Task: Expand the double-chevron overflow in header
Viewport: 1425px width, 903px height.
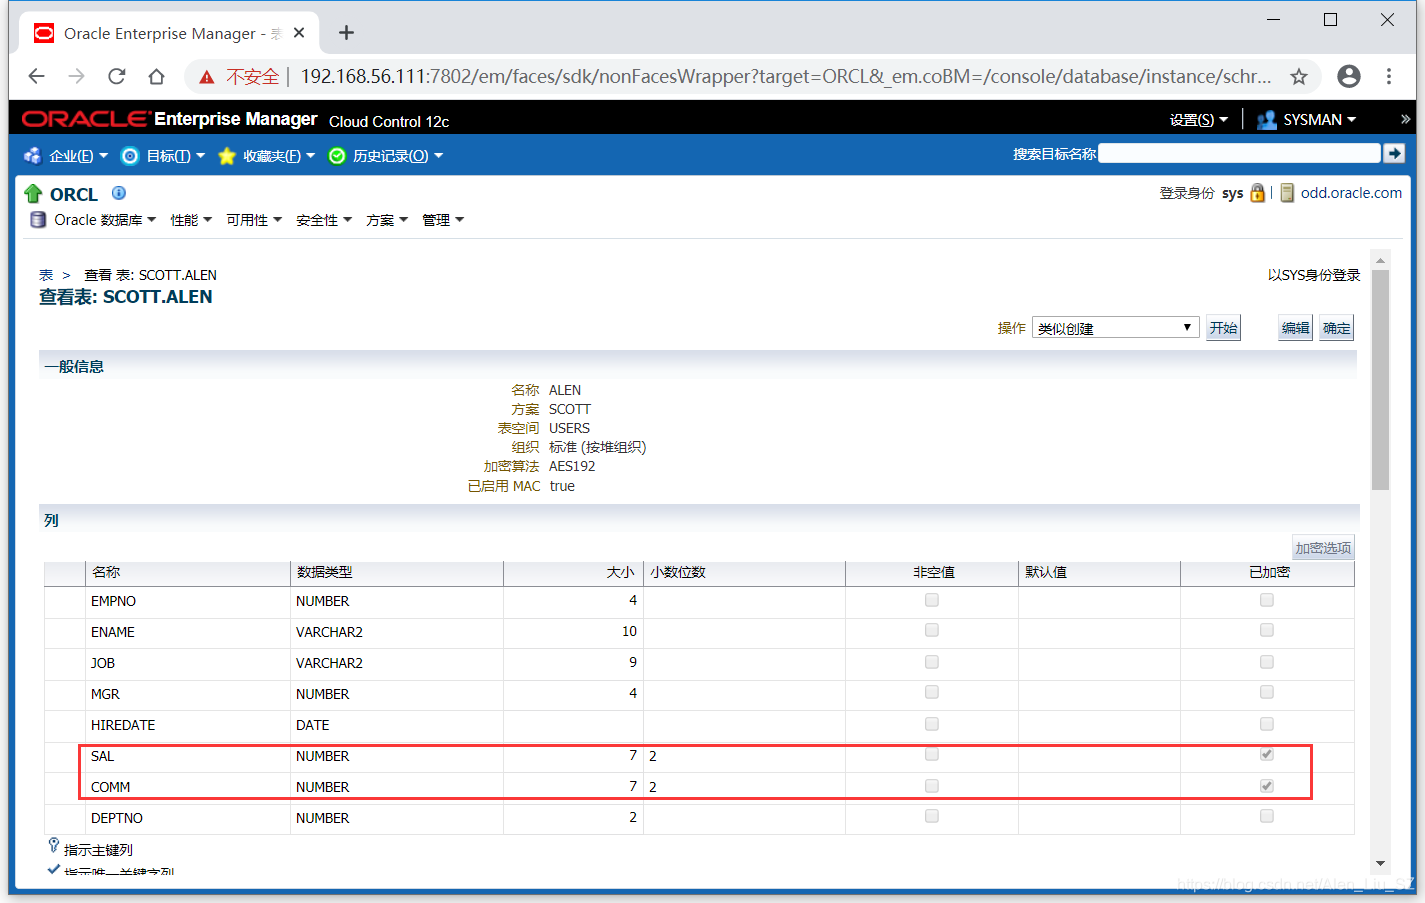Action: [1405, 119]
